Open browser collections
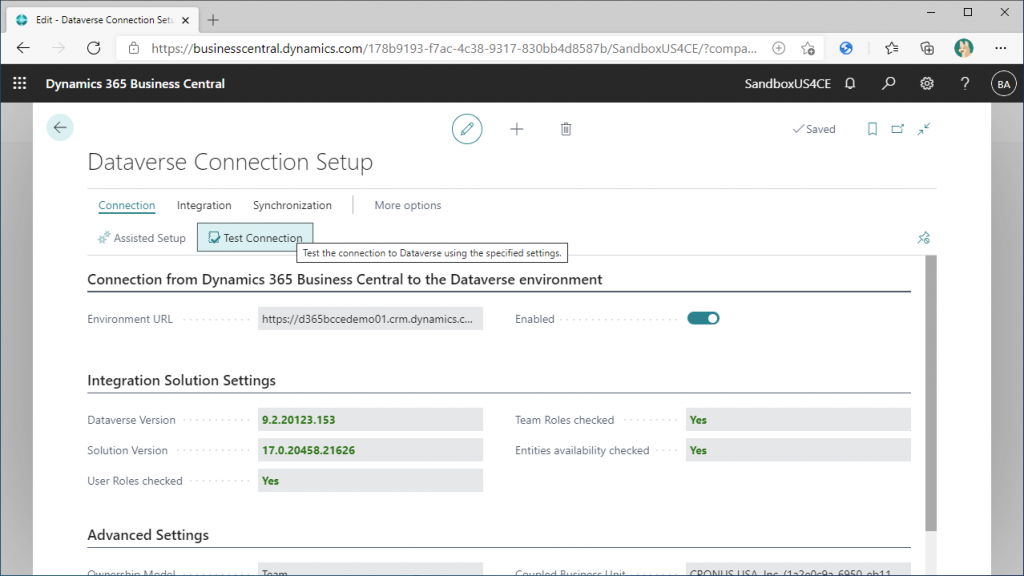Viewport: 1024px width, 576px height. [x=927, y=48]
